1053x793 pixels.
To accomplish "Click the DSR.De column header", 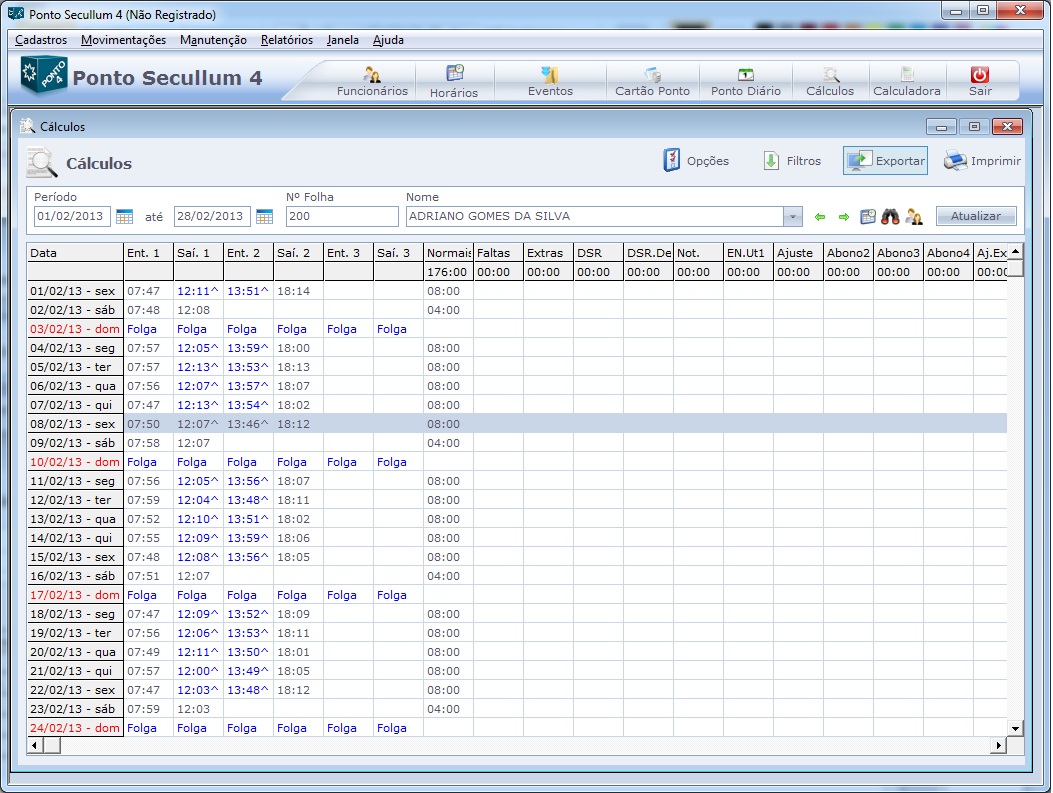I will pyautogui.click(x=648, y=253).
